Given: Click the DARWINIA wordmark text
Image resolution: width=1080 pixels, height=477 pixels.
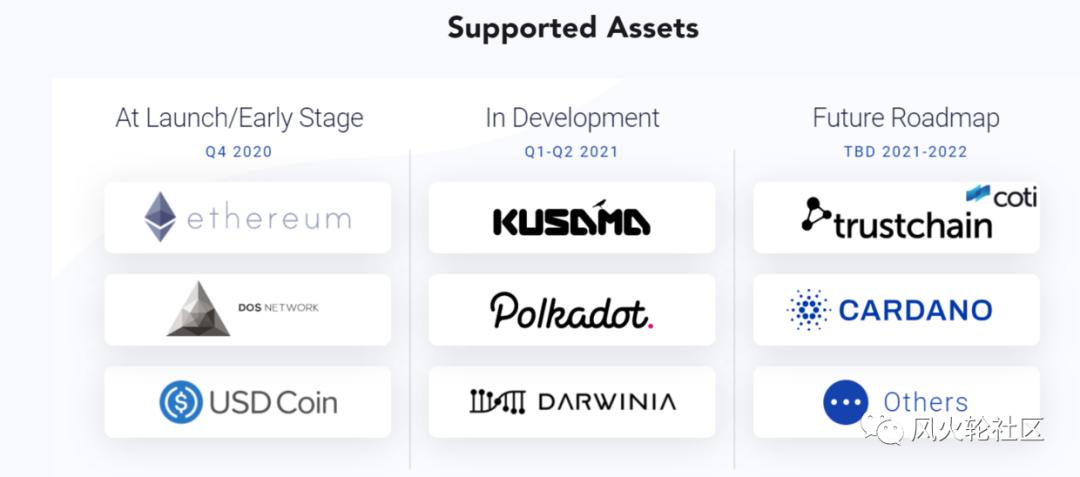Looking at the screenshot, I should pyautogui.click(x=606, y=402).
